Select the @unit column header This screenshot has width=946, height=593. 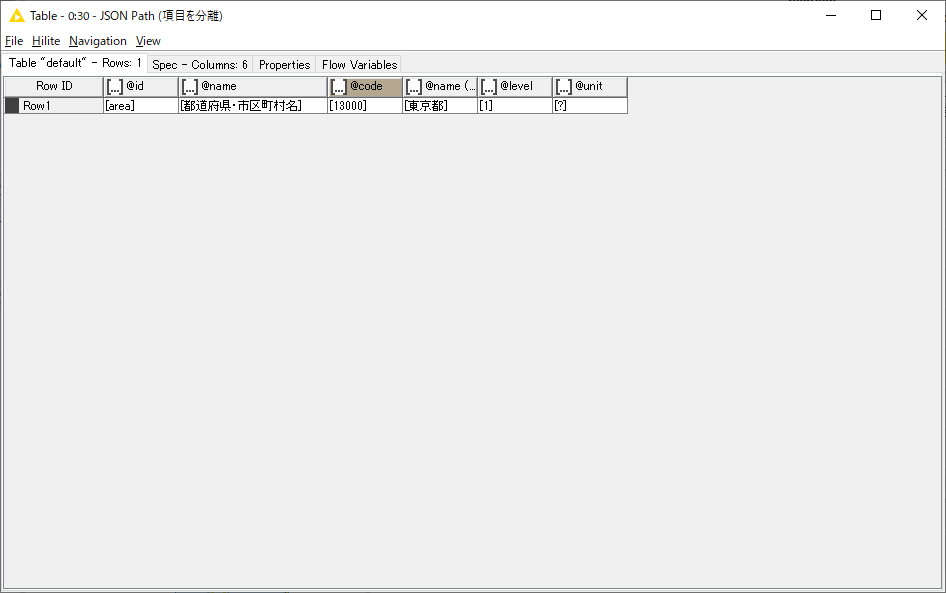pyautogui.click(x=589, y=86)
